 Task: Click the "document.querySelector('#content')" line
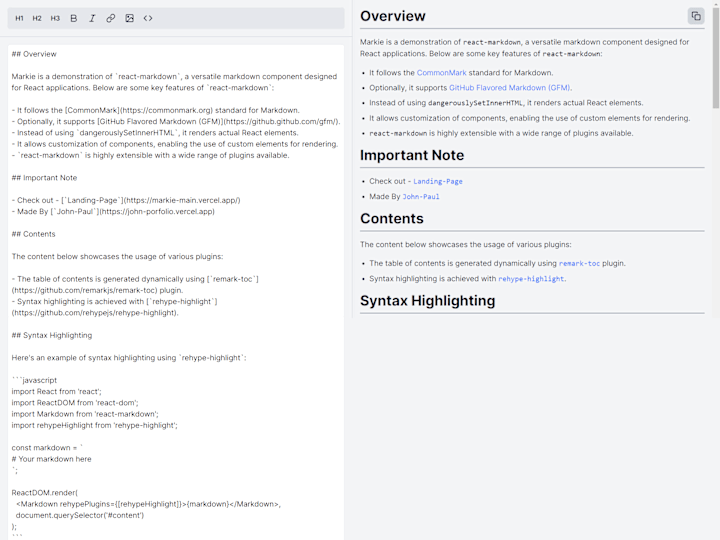coord(79,515)
